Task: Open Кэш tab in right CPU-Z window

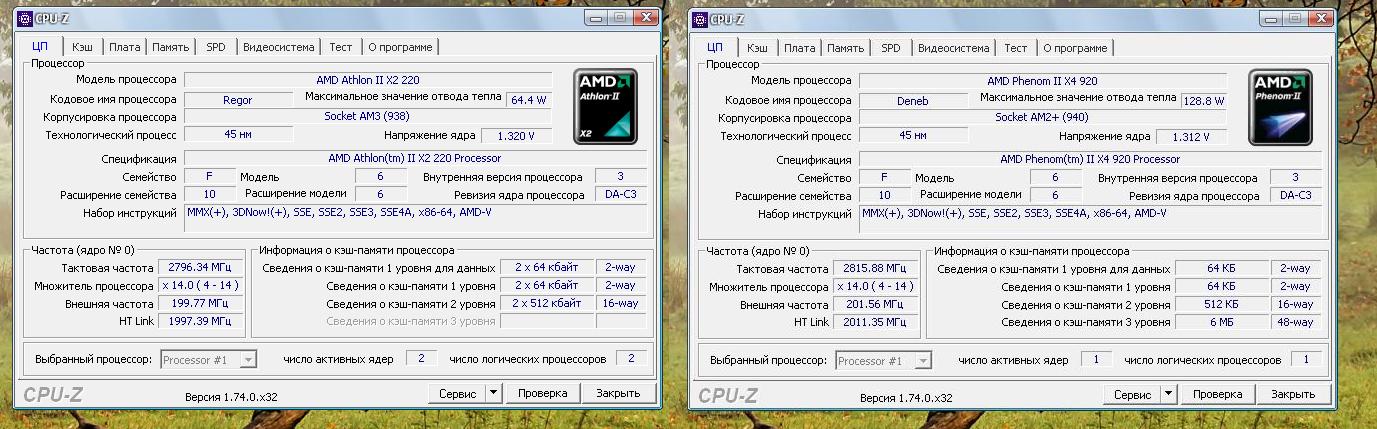Action: tap(757, 47)
